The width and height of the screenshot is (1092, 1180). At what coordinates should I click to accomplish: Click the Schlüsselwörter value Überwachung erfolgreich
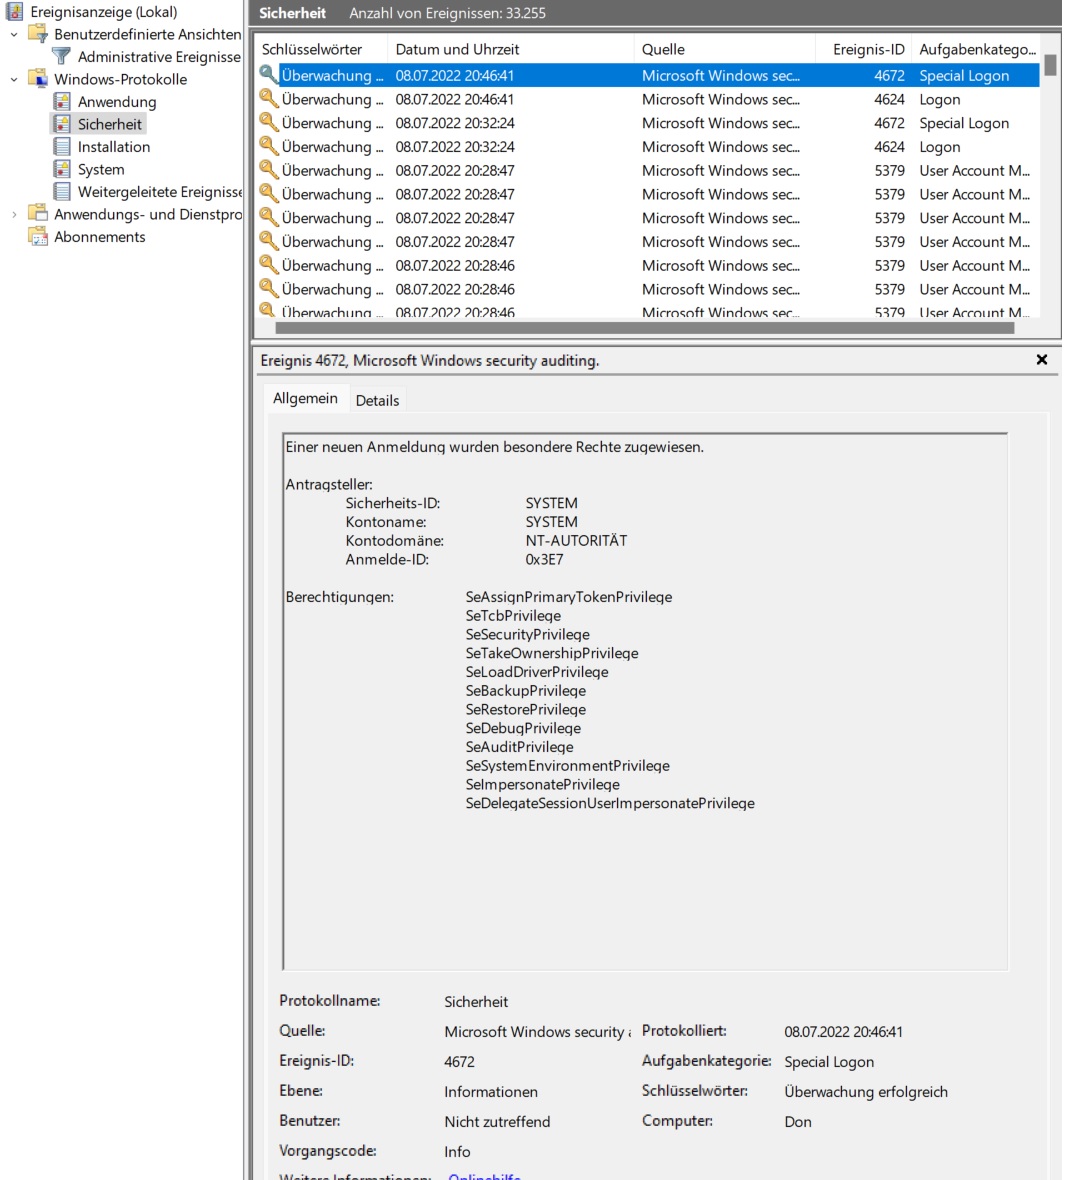click(x=865, y=1091)
